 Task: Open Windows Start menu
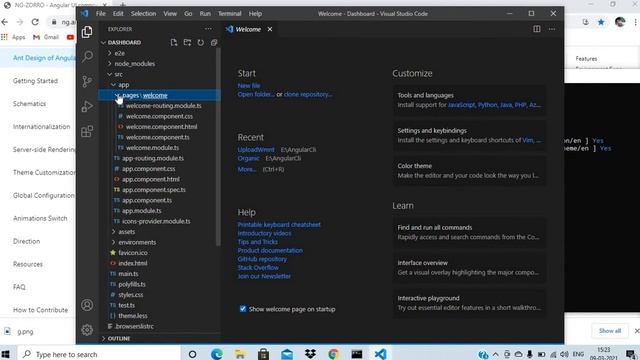tap(6, 354)
